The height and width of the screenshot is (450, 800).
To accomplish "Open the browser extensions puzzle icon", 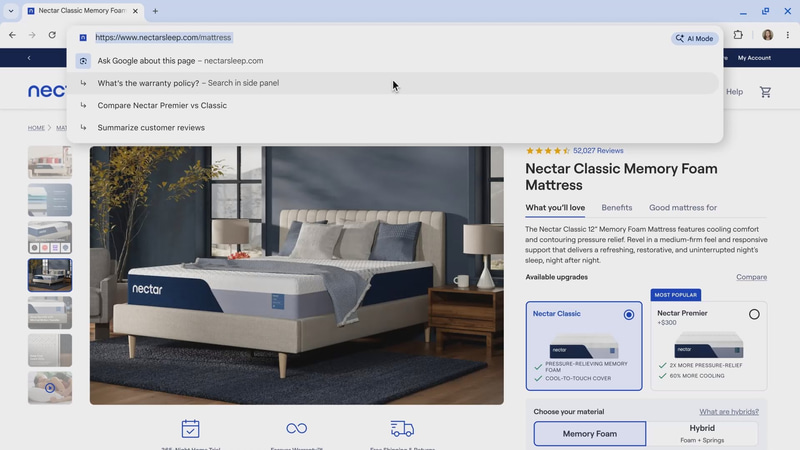I will tap(738, 35).
